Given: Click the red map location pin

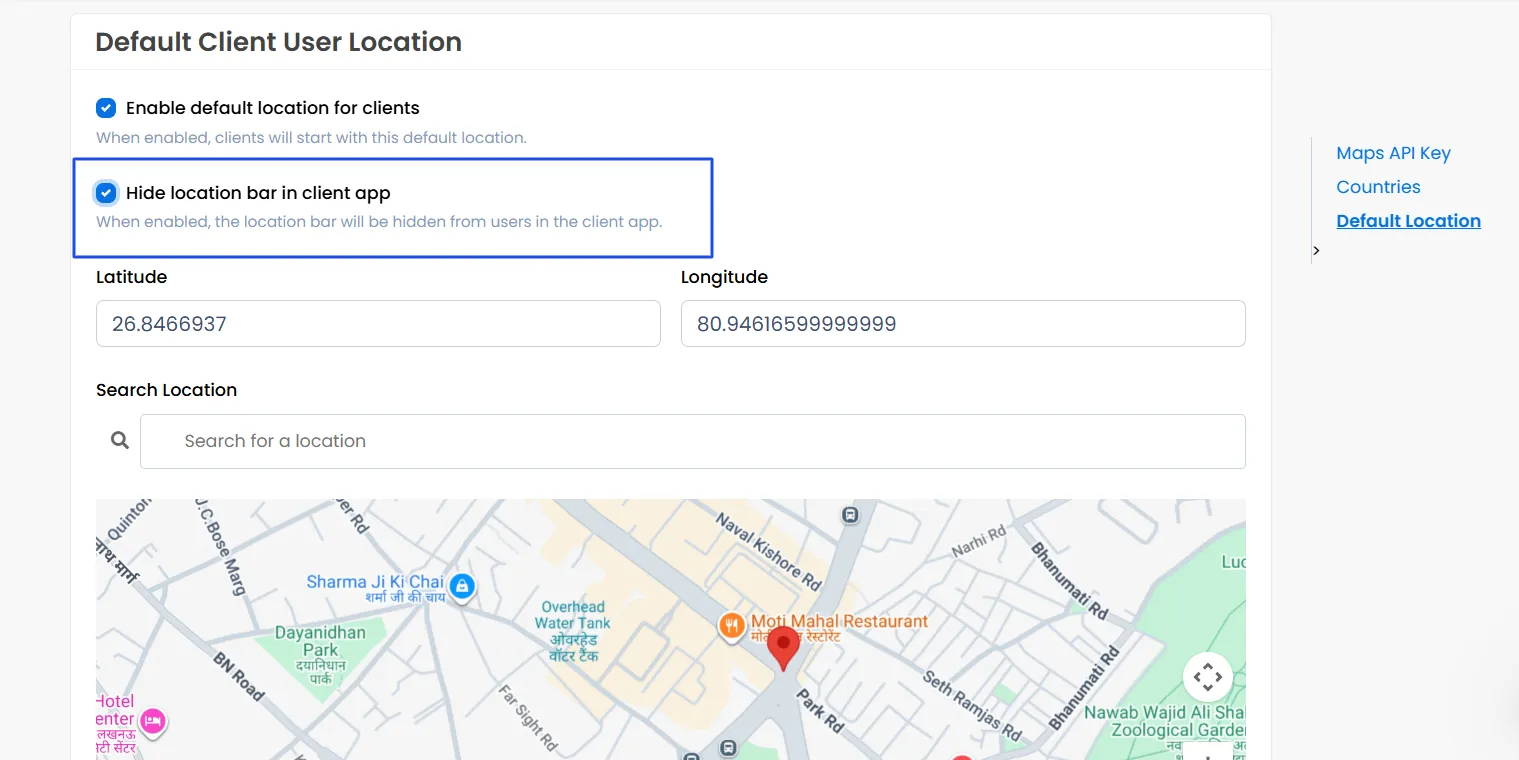Looking at the screenshot, I should (784, 648).
